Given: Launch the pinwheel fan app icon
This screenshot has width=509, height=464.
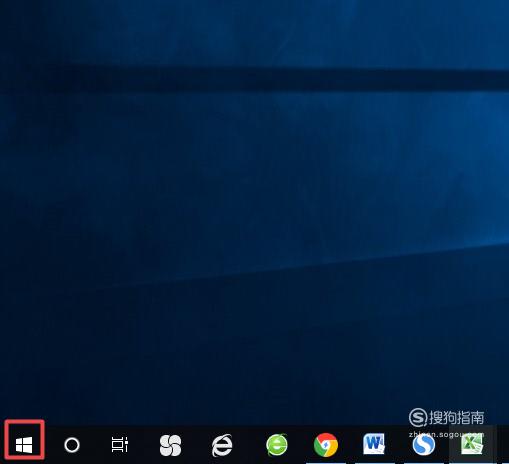Looking at the screenshot, I should click(x=171, y=445).
